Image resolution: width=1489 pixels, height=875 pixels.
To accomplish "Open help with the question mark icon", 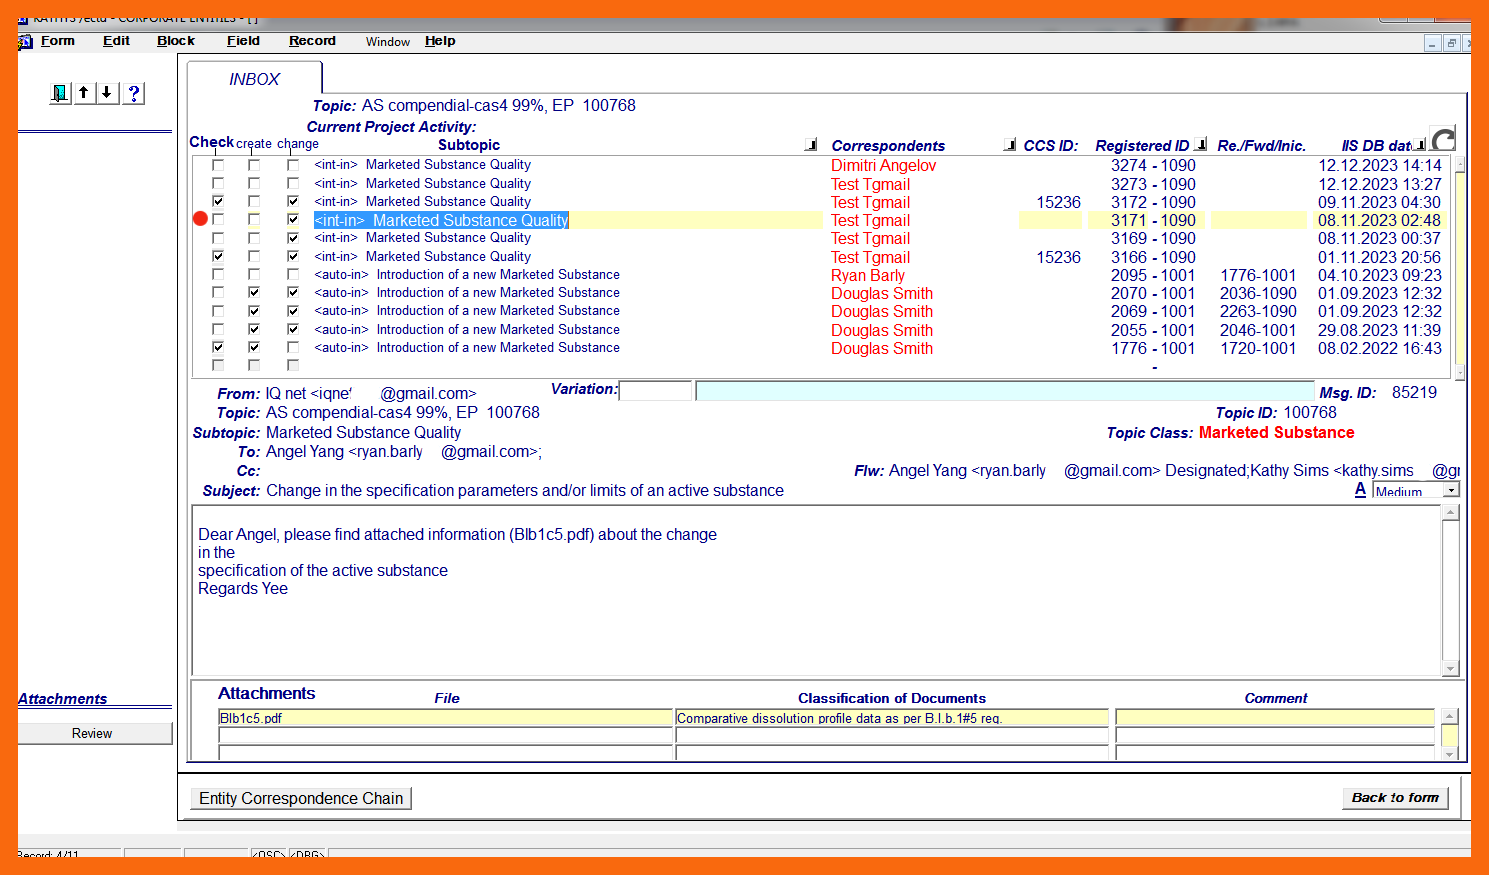I will tap(134, 93).
